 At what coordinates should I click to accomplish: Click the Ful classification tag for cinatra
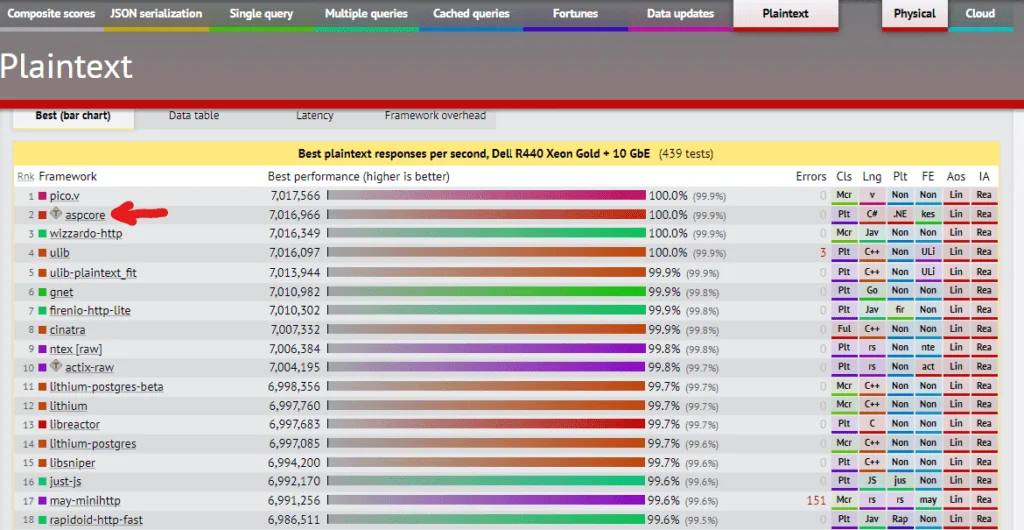tap(844, 329)
